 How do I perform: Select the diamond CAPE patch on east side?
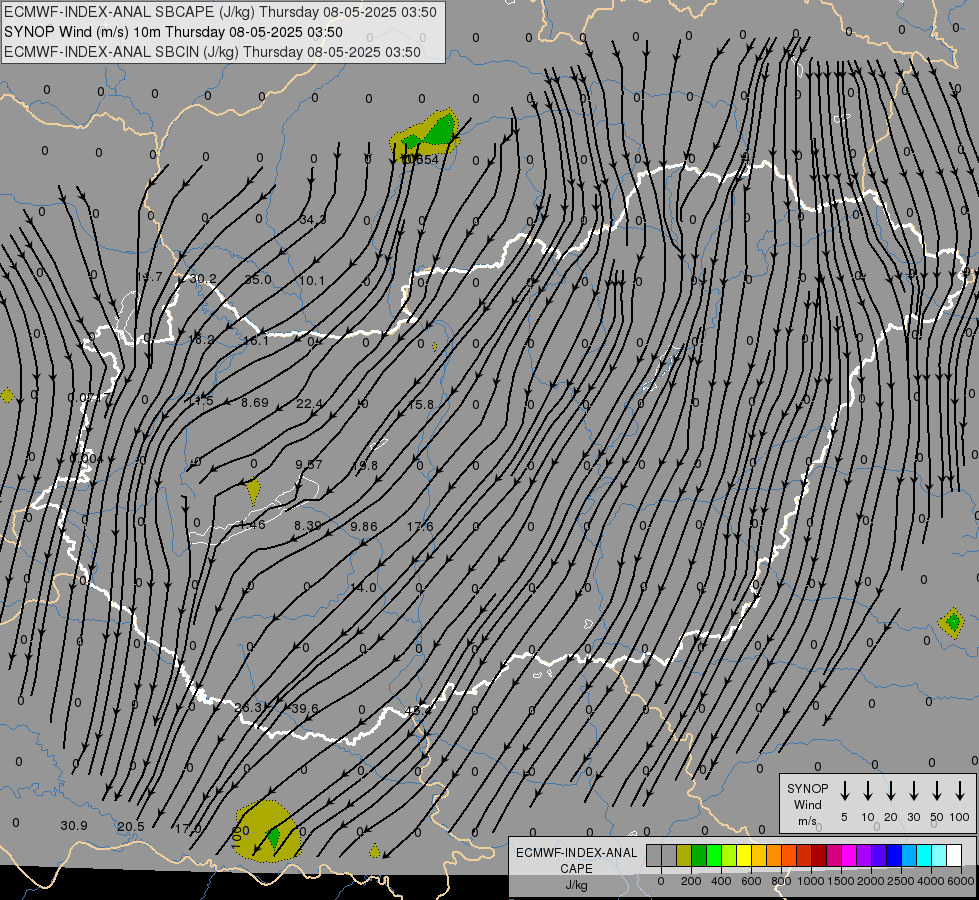(953, 622)
